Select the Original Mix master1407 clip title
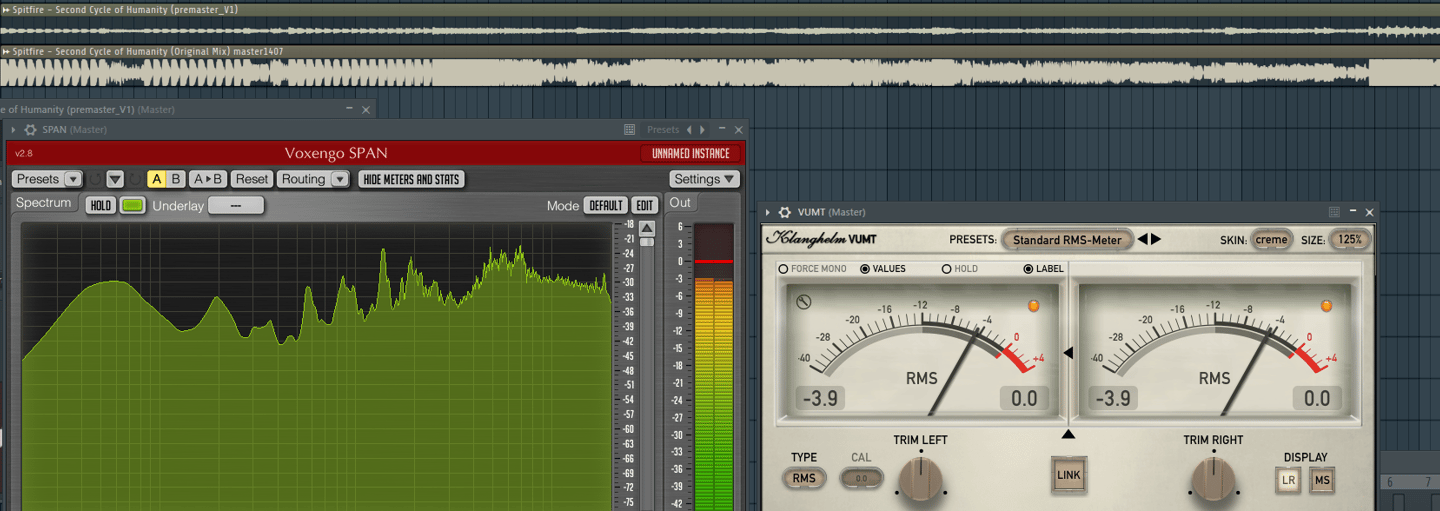Viewport: 1440px width, 511px height. click(x=147, y=51)
